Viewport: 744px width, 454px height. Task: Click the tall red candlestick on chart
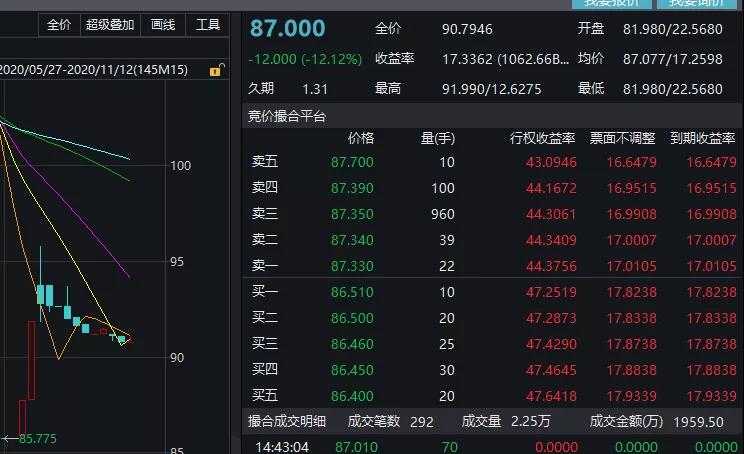point(31,360)
